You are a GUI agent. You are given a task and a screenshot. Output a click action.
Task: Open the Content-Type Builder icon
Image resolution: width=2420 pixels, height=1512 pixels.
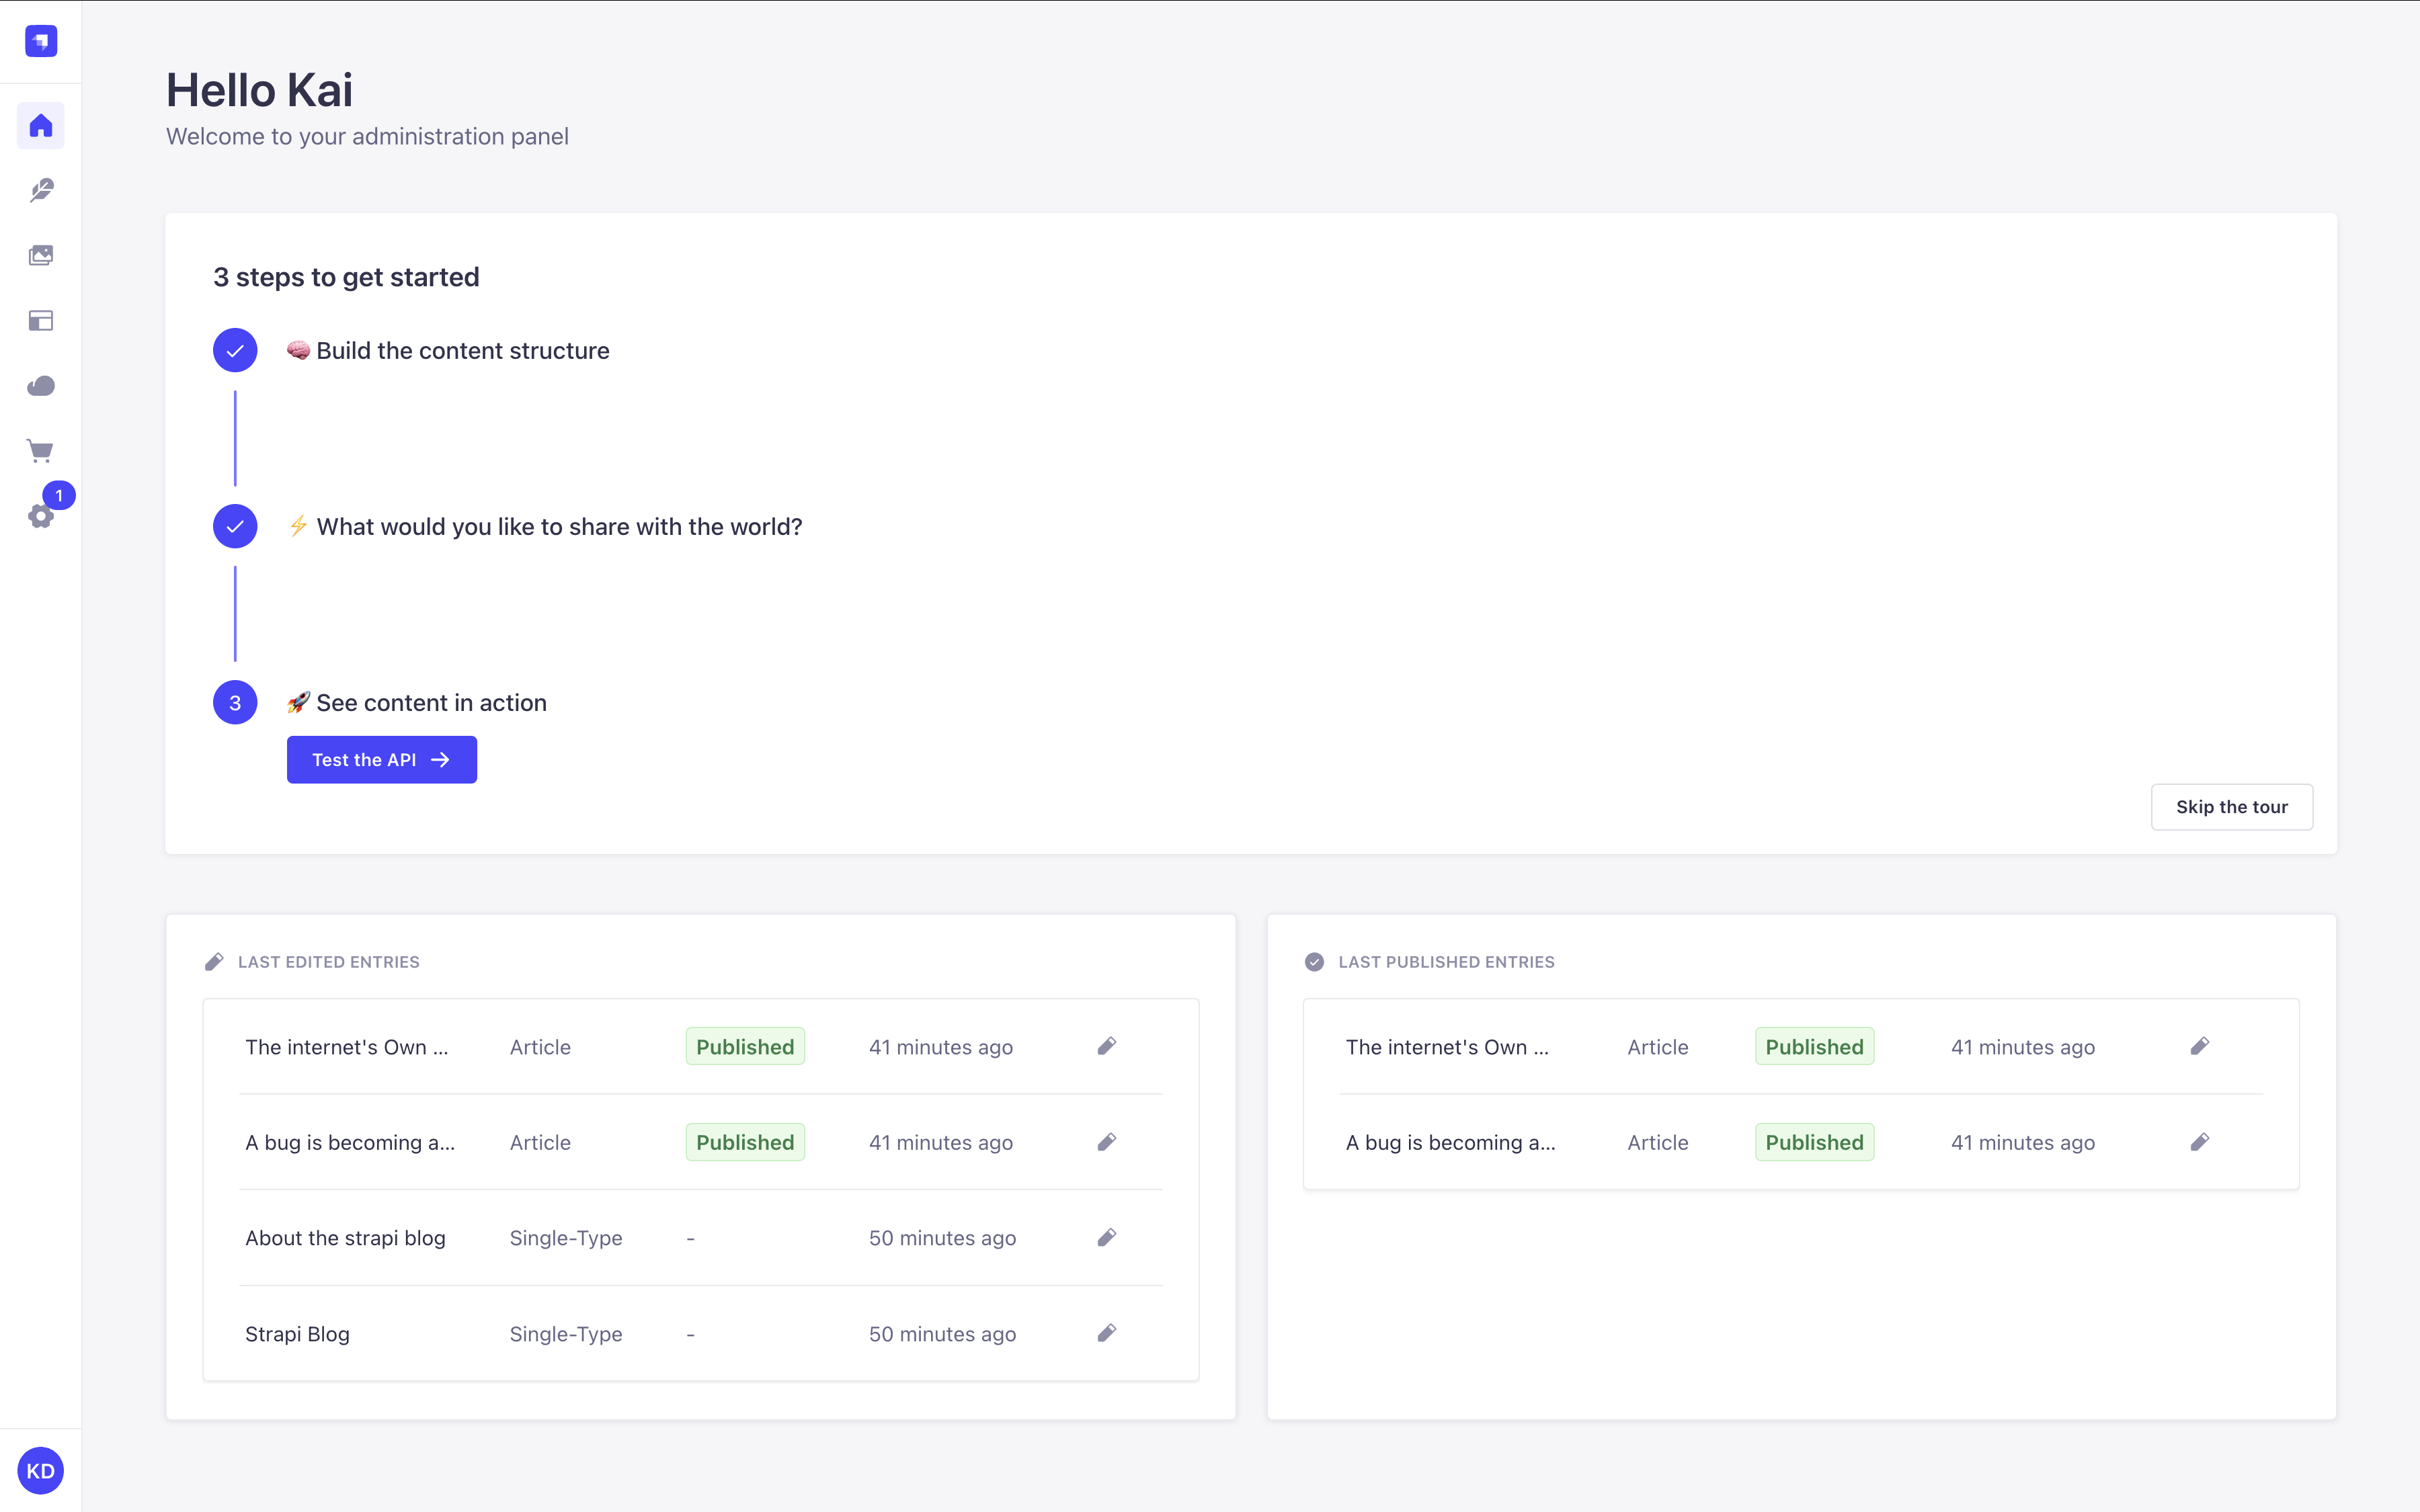pyautogui.click(x=41, y=320)
